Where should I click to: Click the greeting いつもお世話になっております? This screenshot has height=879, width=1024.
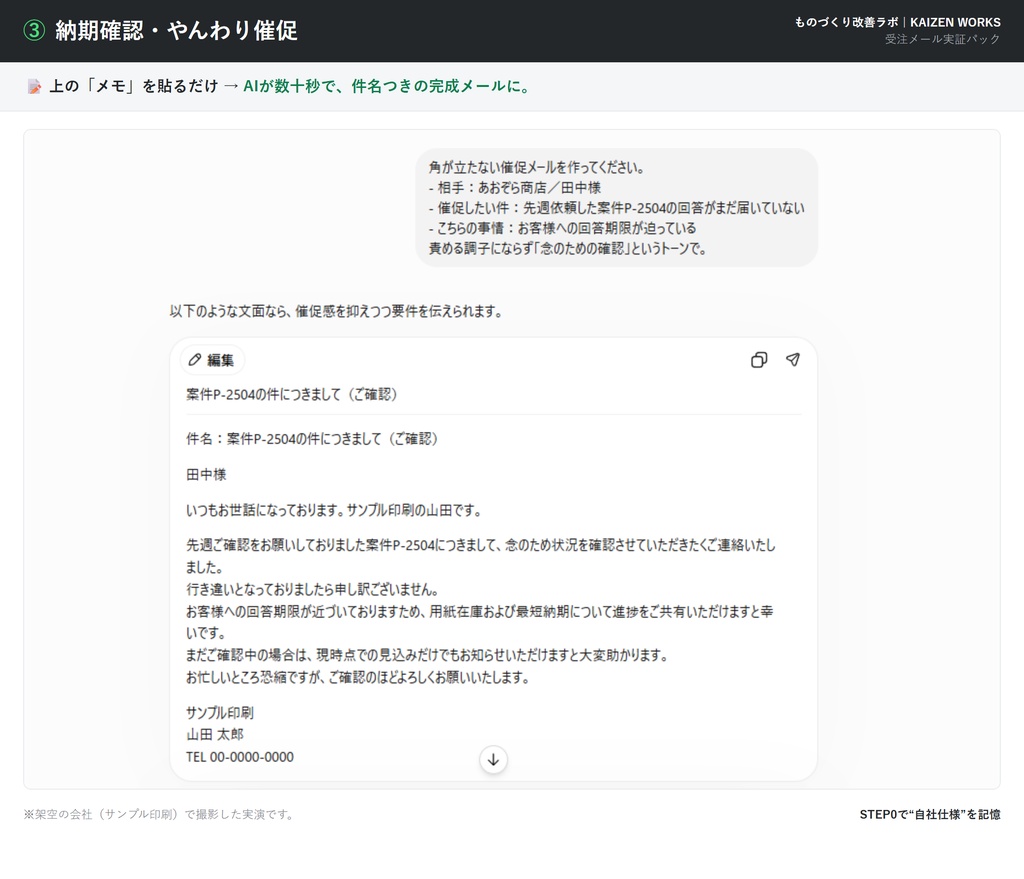[x=334, y=510]
